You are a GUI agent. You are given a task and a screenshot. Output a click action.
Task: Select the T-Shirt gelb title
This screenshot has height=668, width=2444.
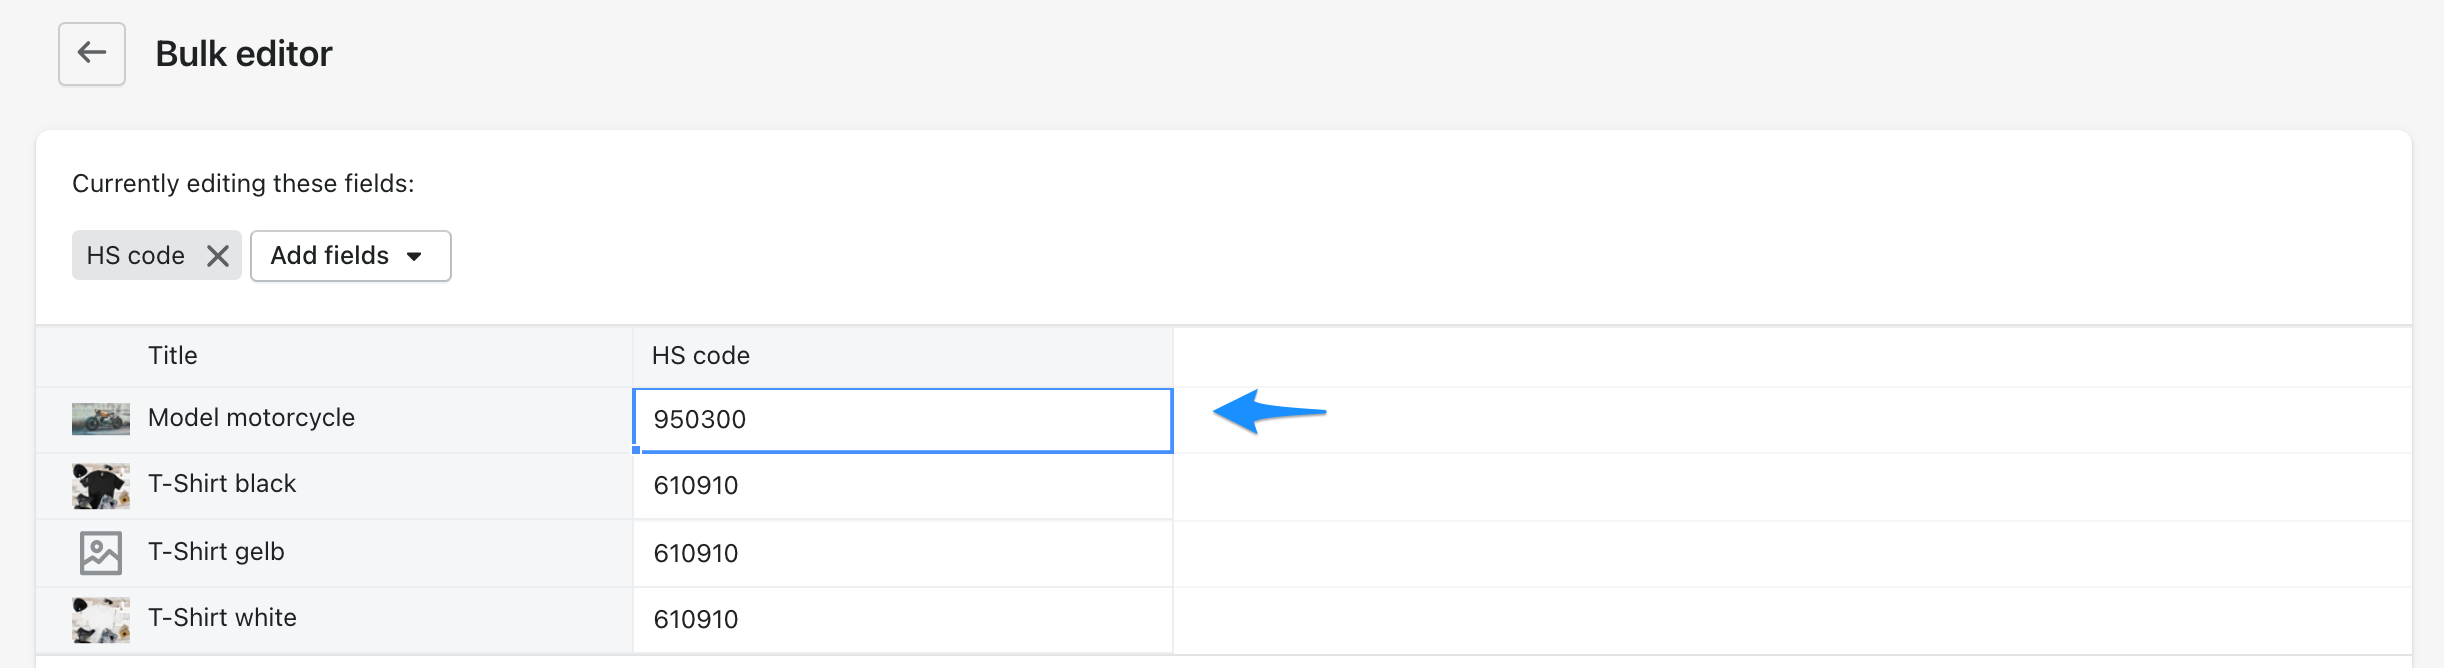point(216,552)
